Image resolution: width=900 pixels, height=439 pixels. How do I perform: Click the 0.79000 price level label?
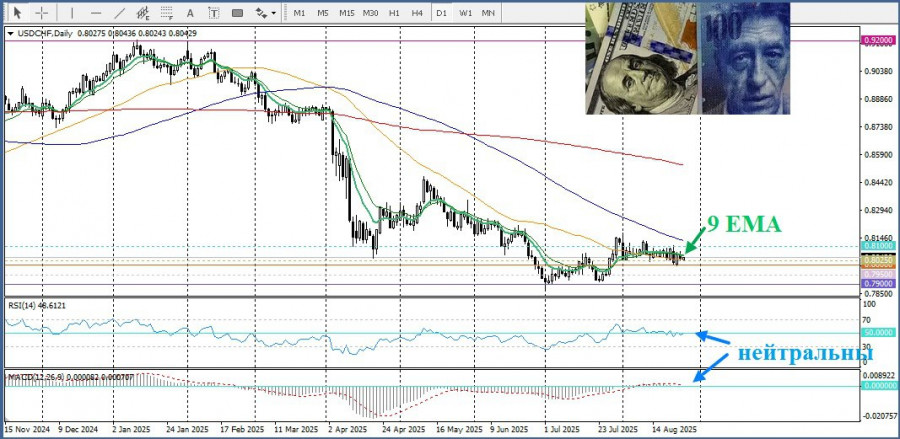click(878, 283)
